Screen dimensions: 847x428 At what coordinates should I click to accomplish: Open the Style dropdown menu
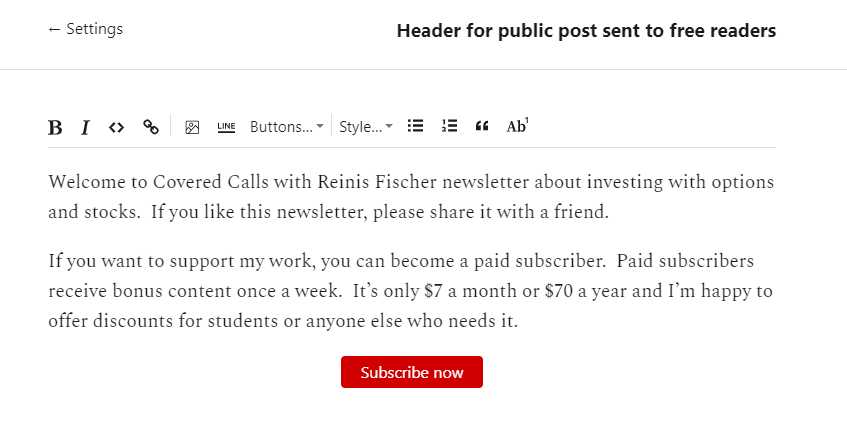tap(366, 127)
